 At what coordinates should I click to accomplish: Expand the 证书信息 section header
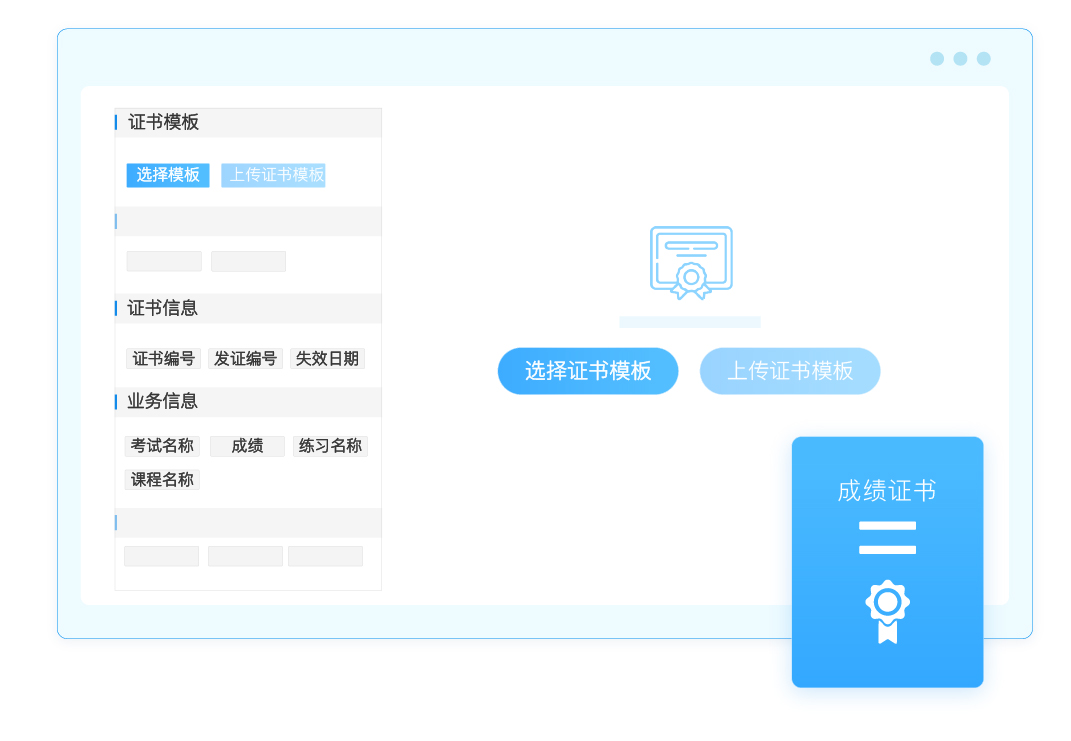tap(163, 308)
